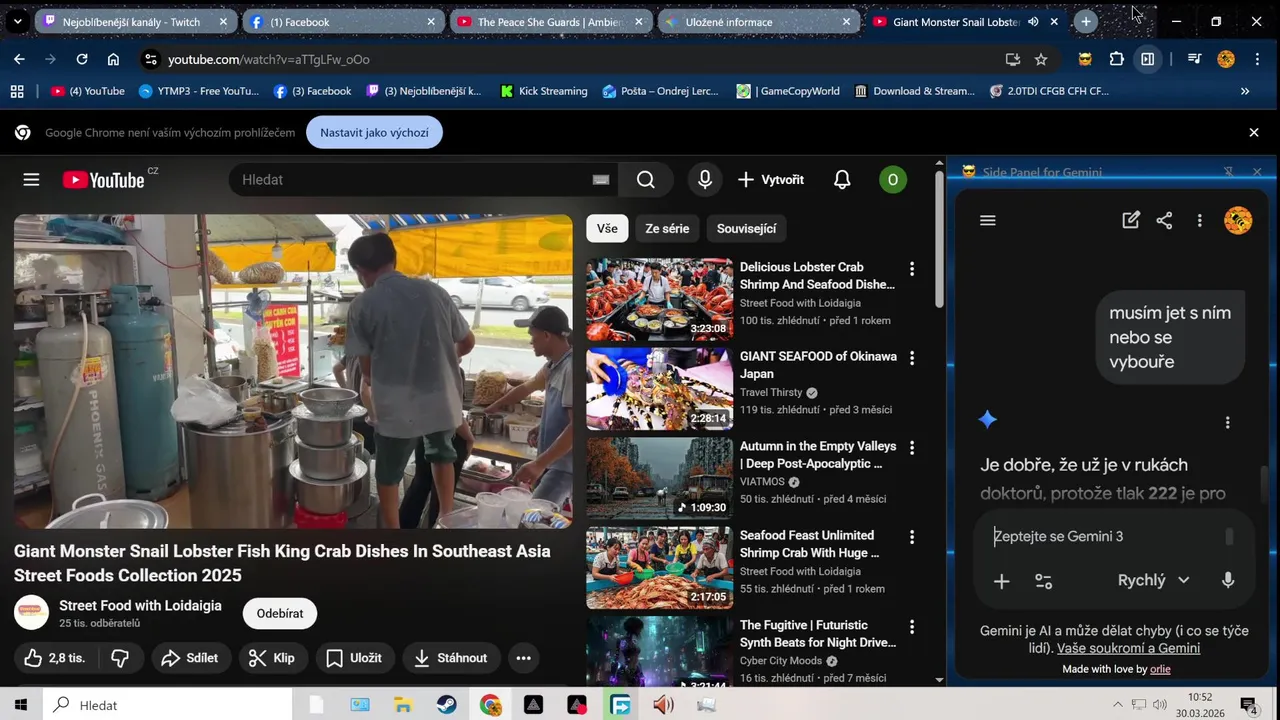Reload the page in Chrome
Viewport: 1280px width, 720px height.
point(82,59)
